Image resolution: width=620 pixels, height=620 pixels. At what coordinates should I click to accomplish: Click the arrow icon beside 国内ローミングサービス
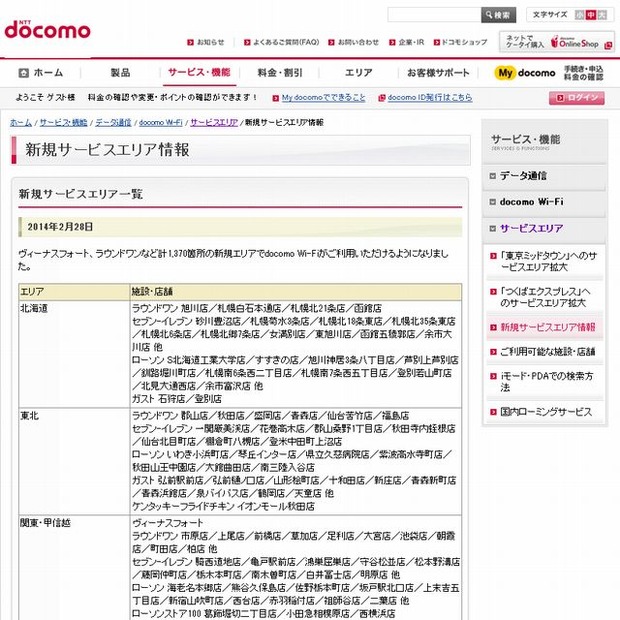(x=493, y=412)
